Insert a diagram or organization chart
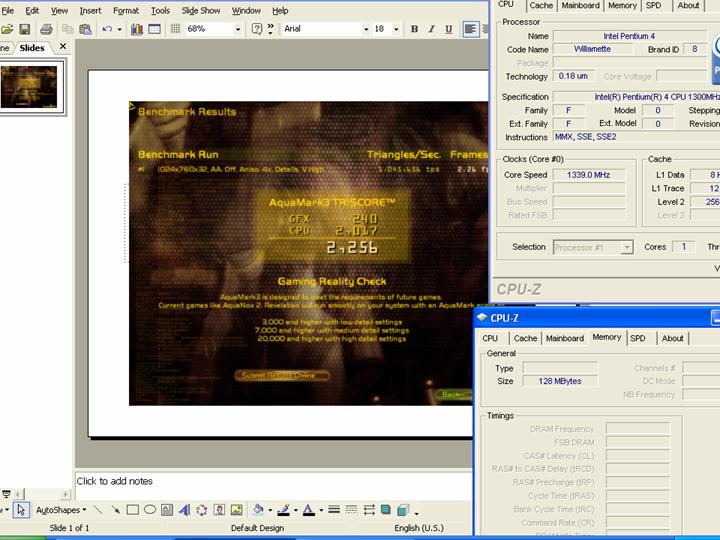Image resolution: width=720 pixels, height=540 pixels. (202, 510)
